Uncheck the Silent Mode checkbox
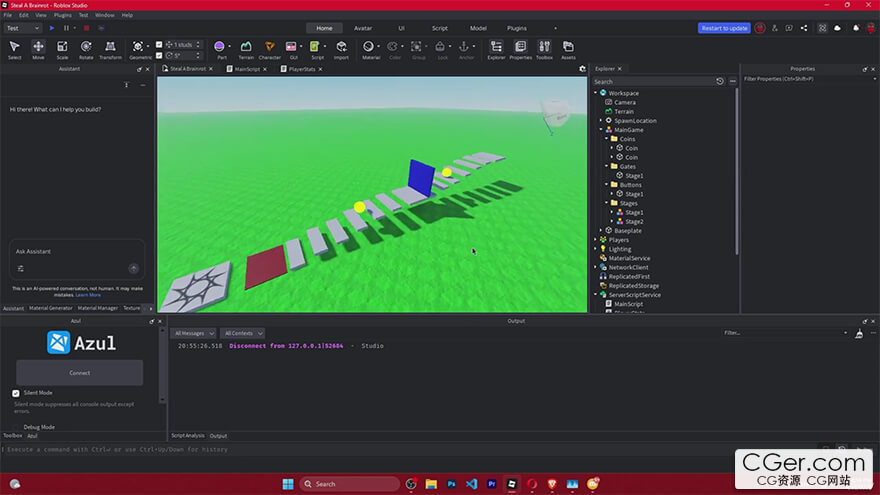The width and height of the screenshot is (880, 495). pyautogui.click(x=16, y=393)
